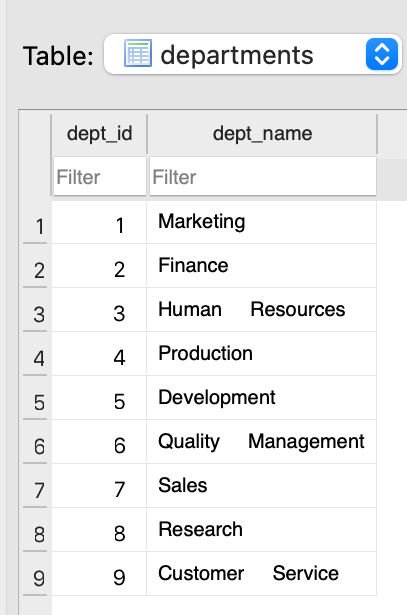Select the Research cell
Image resolution: width=407 pixels, height=615 pixels.
[262, 529]
